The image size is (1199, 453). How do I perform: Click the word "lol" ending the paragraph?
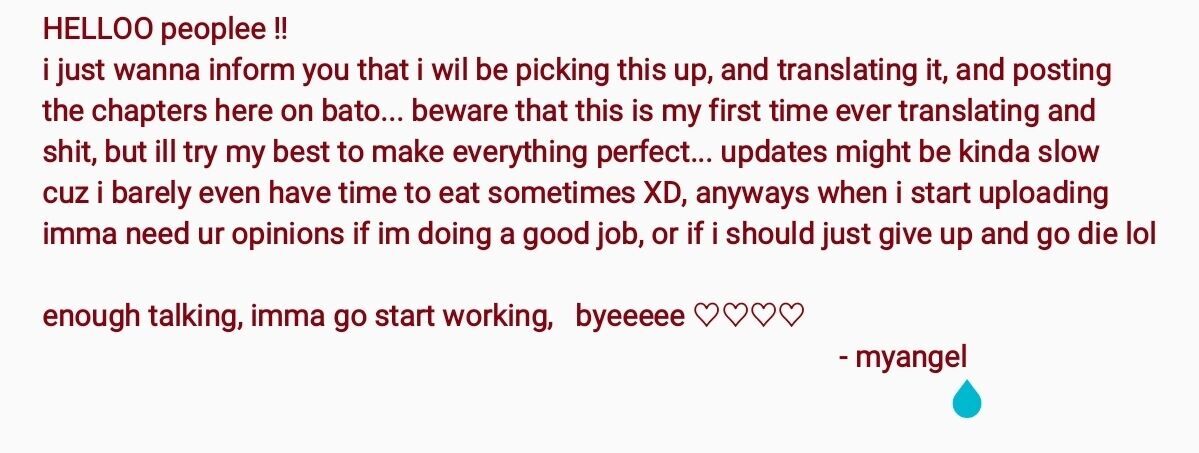1142,233
